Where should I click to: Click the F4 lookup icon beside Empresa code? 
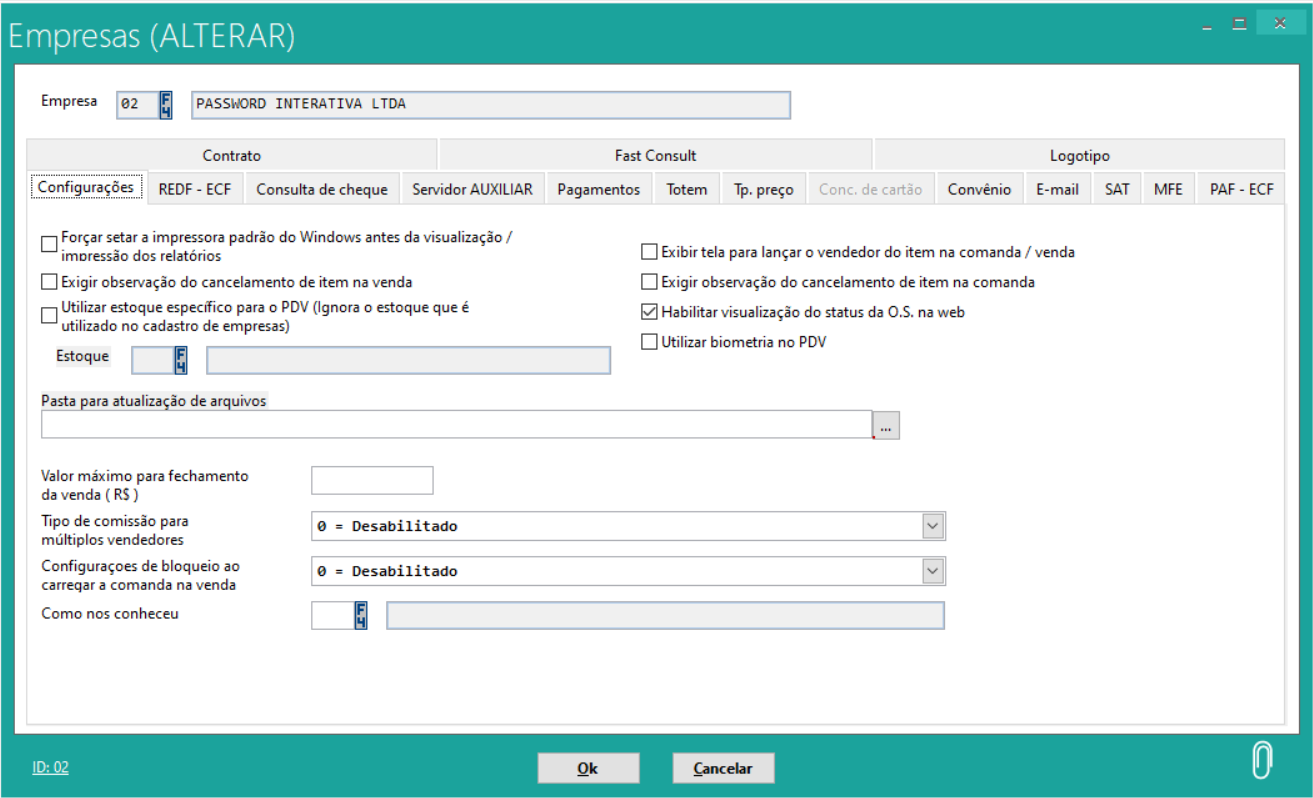point(166,105)
